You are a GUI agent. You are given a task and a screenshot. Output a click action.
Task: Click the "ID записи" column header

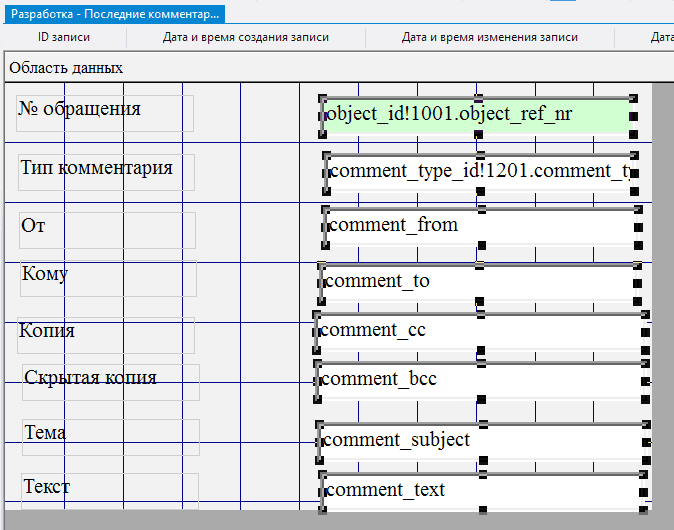tap(64, 38)
